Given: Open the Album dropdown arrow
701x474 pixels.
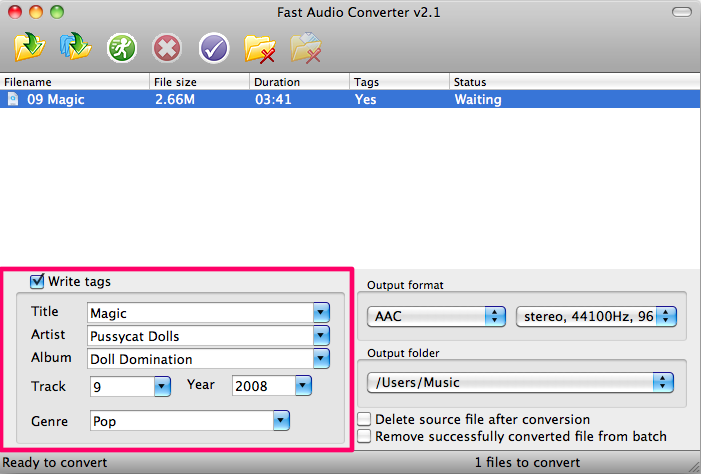Looking at the screenshot, I should [321, 358].
